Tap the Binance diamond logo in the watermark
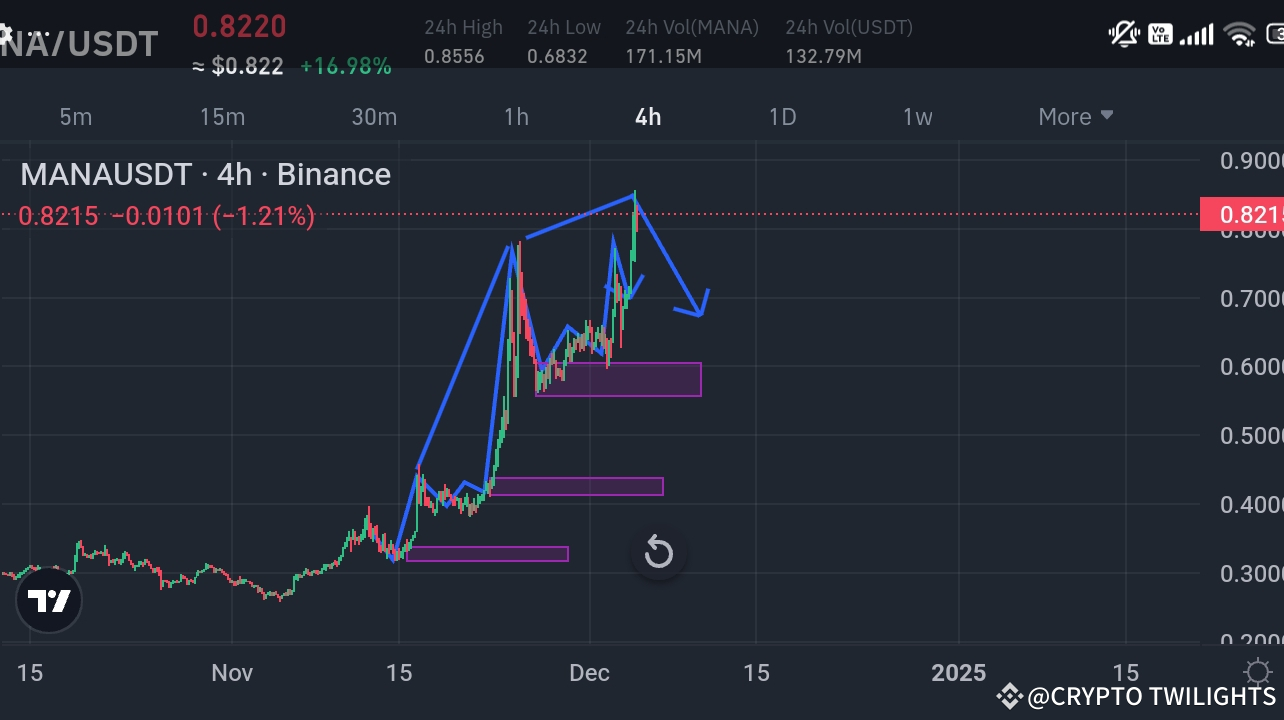Viewport: 1284px width, 720px height. click(x=1009, y=697)
